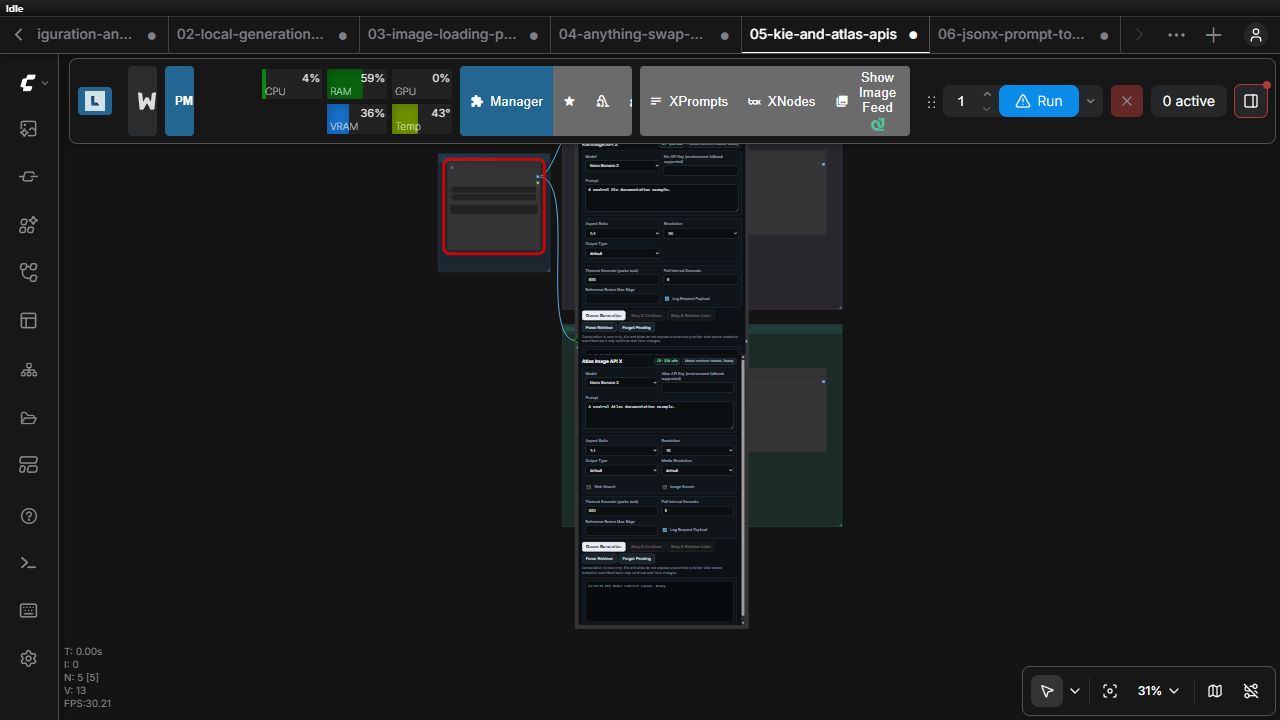Screen dimensions: 1280x720
Task: Open the settings gear icon
Action: coord(28,658)
